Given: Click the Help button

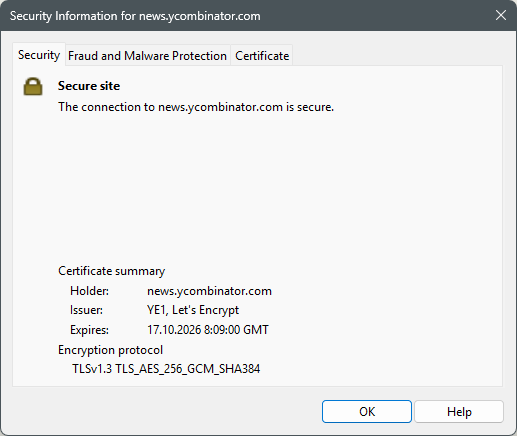Looking at the screenshot, I should pyautogui.click(x=459, y=412).
